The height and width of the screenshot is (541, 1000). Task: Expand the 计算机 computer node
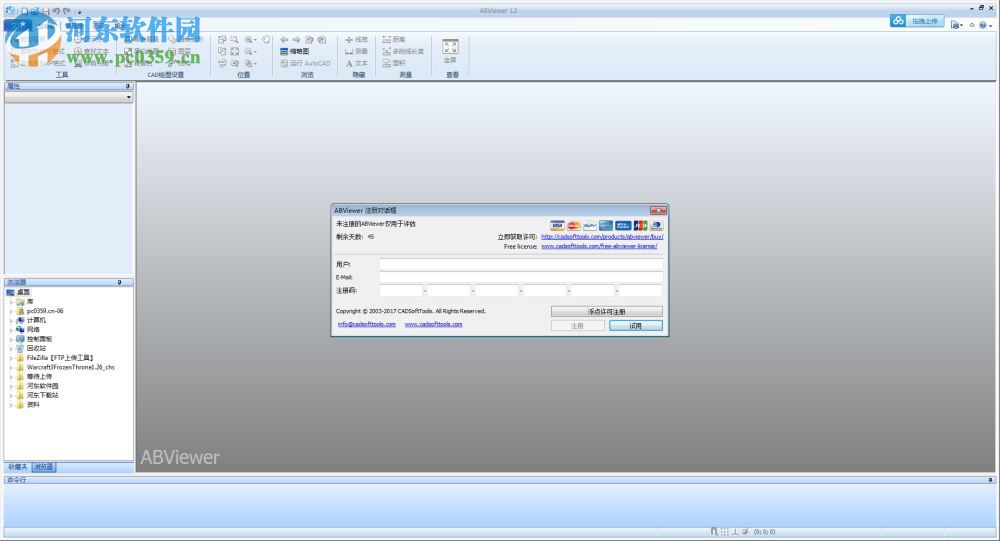point(11,320)
